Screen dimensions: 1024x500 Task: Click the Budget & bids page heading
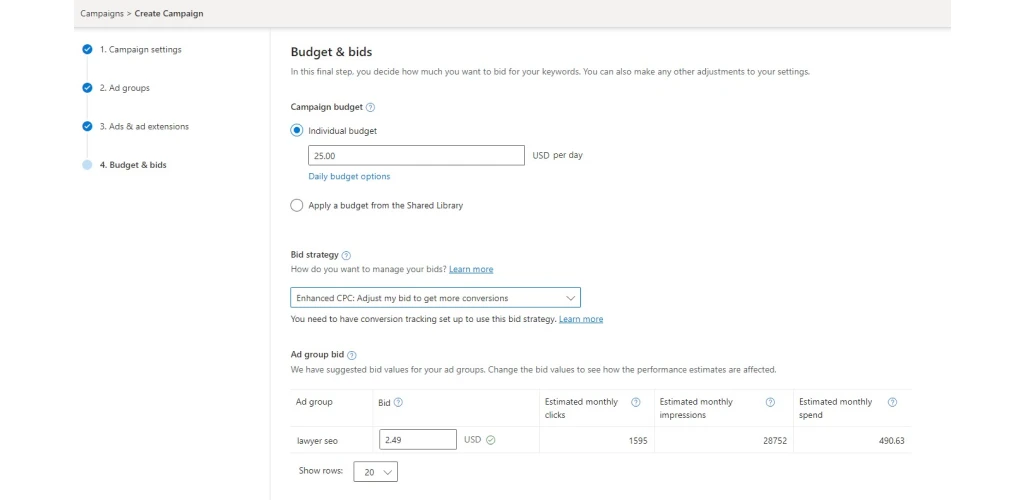click(331, 52)
